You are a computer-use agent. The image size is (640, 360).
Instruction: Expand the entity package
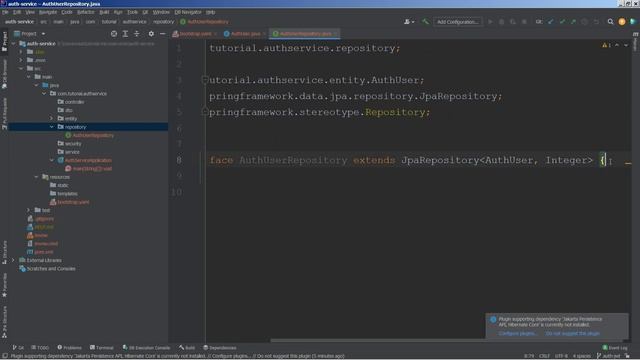coord(52,118)
